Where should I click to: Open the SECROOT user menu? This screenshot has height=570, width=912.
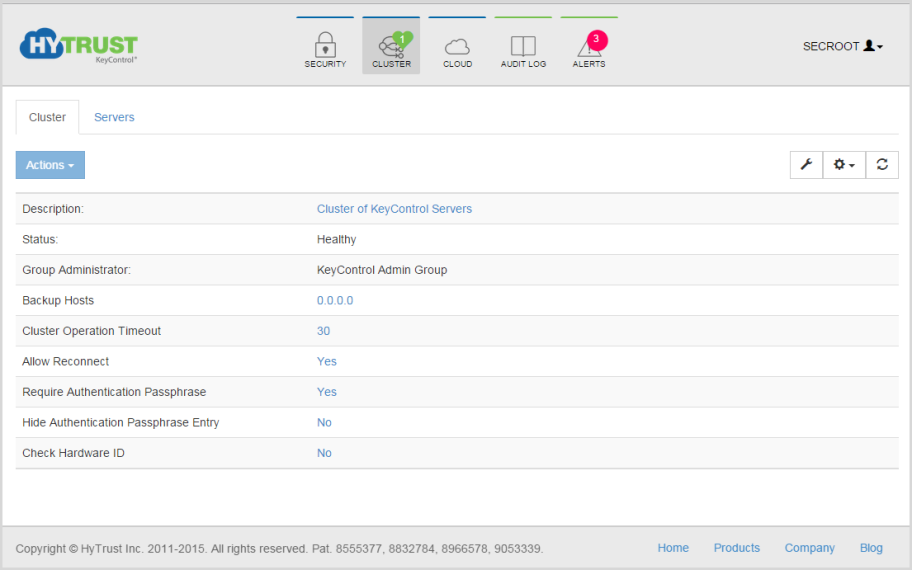coord(843,46)
